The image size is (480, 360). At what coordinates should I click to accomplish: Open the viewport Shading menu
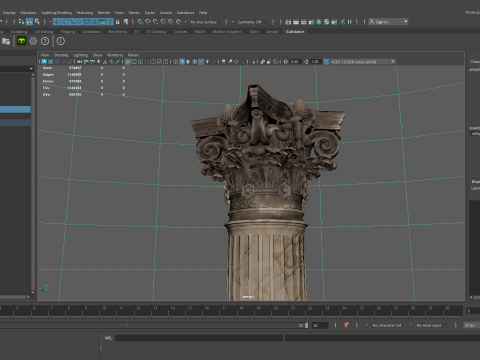pyautogui.click(x=61, y=55)
